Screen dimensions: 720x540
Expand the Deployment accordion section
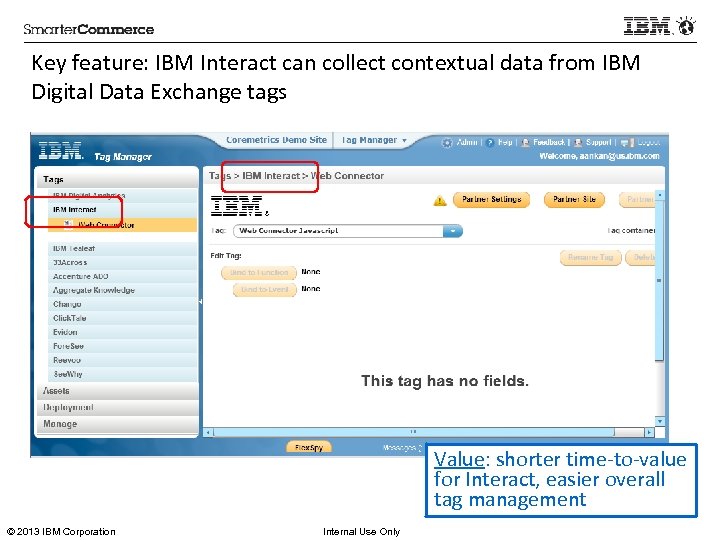point(118,407)
